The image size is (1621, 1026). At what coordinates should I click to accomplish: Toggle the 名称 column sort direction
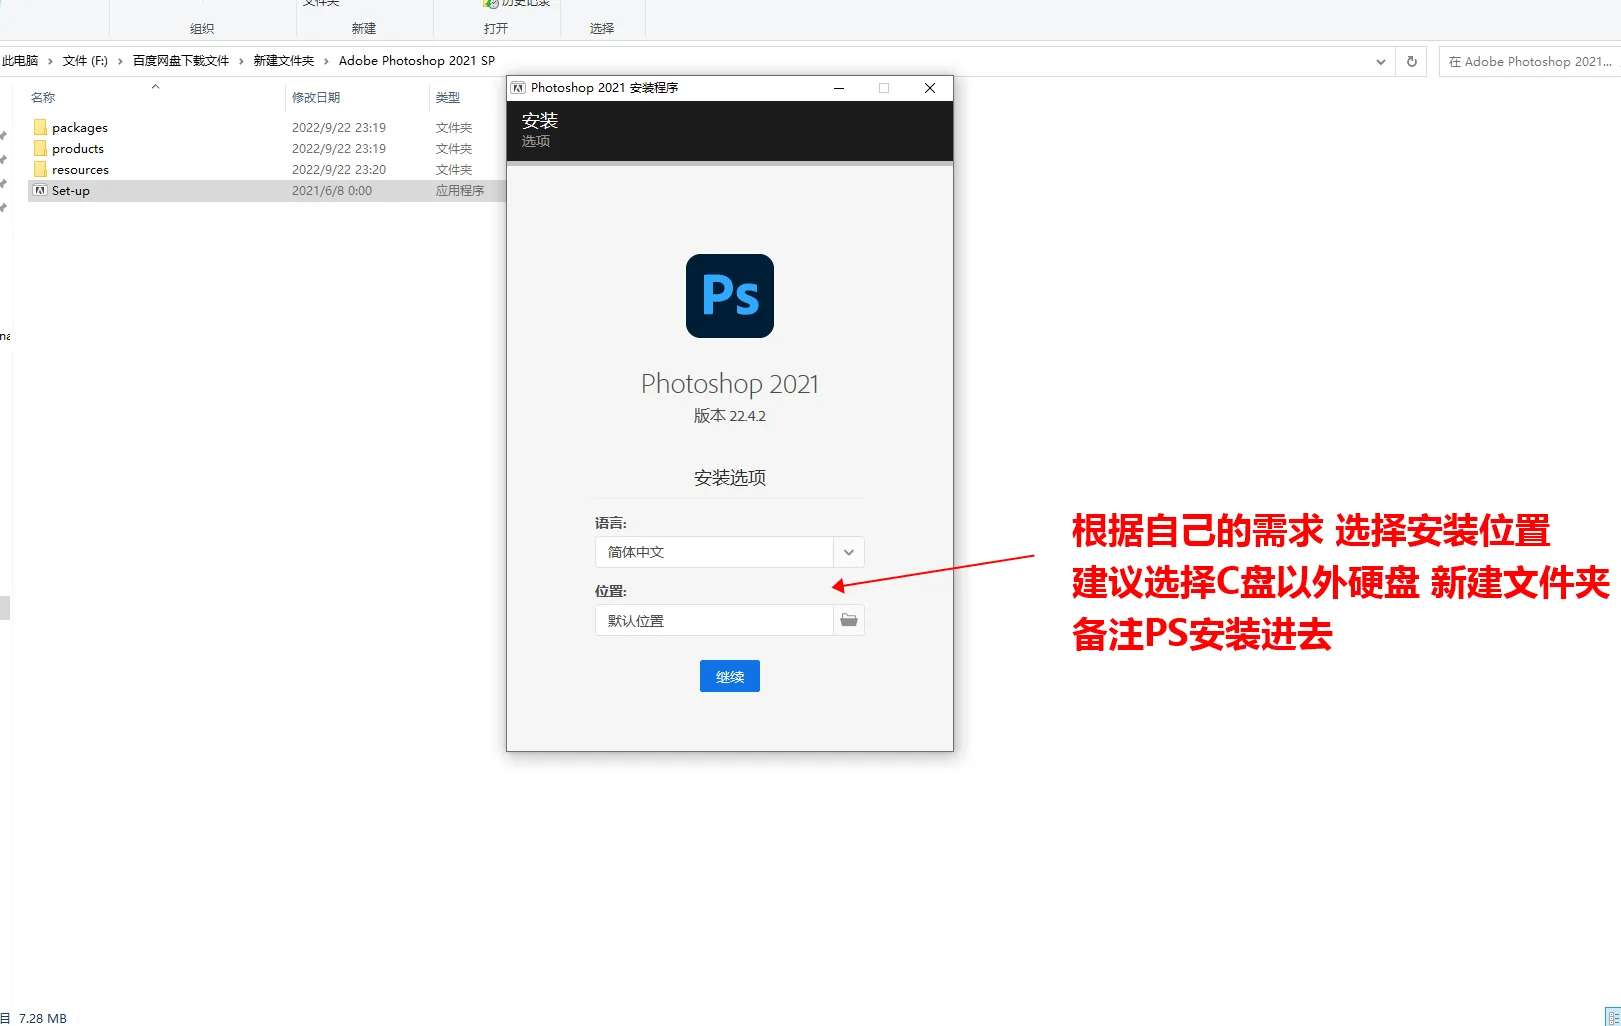[x=43, y=97]
